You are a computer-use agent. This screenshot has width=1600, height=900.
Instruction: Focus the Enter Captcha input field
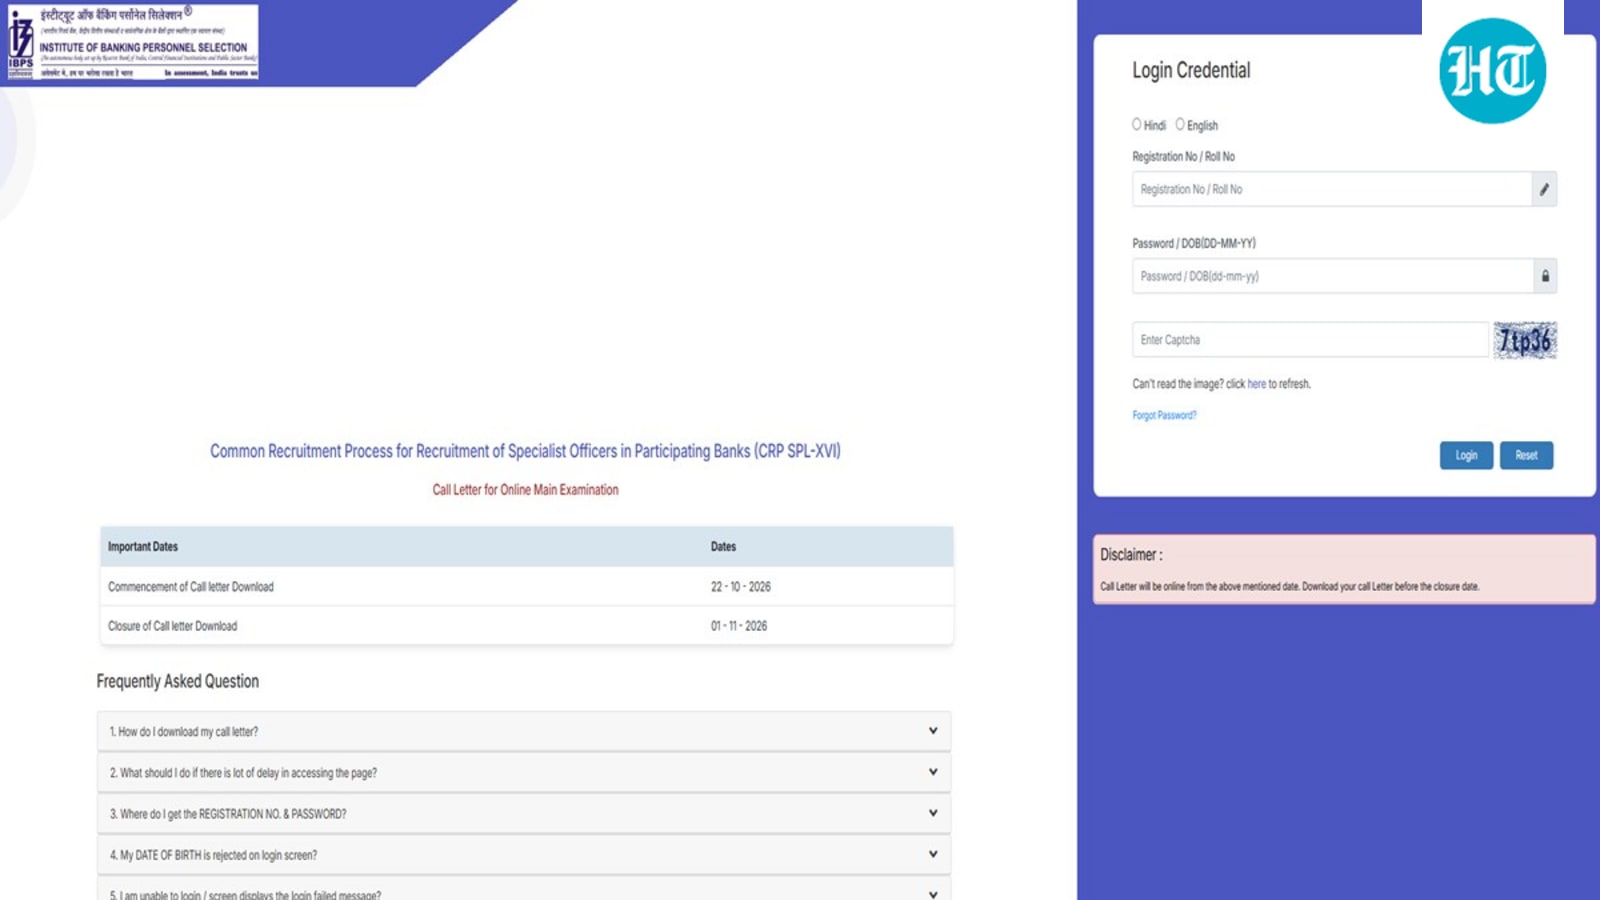1311,340
